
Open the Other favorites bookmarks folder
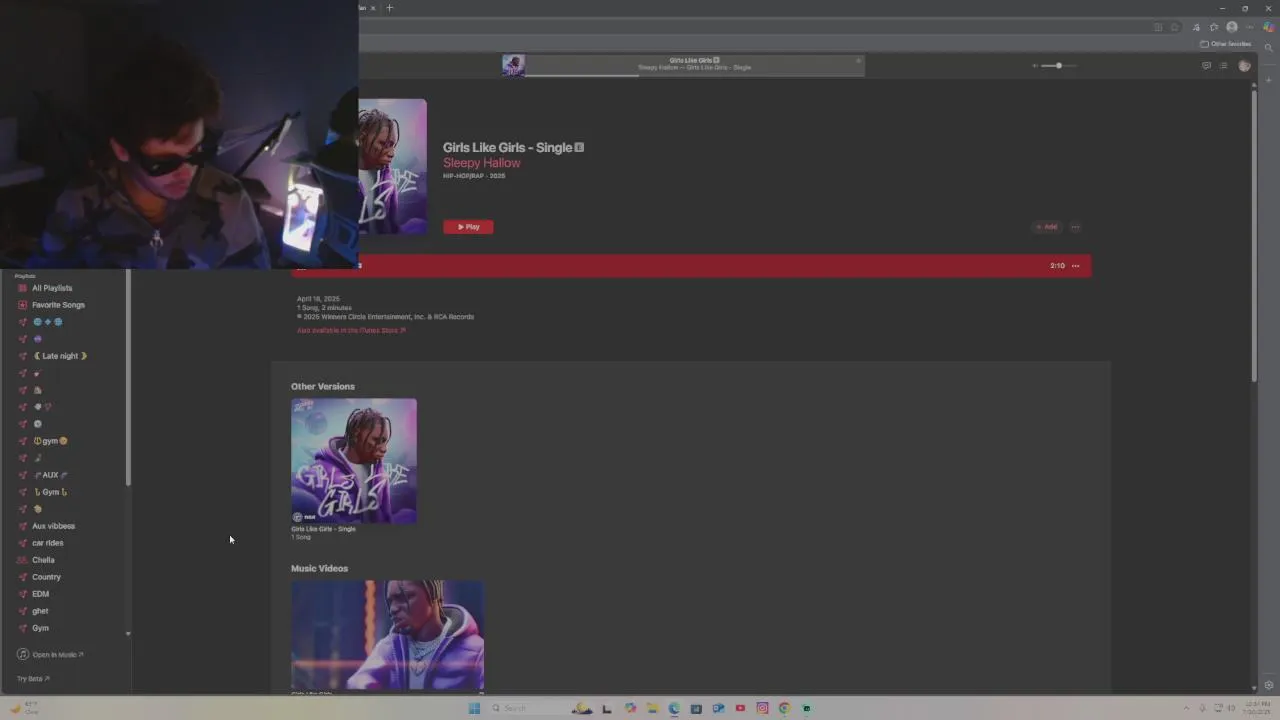(x=1225, y=44)
